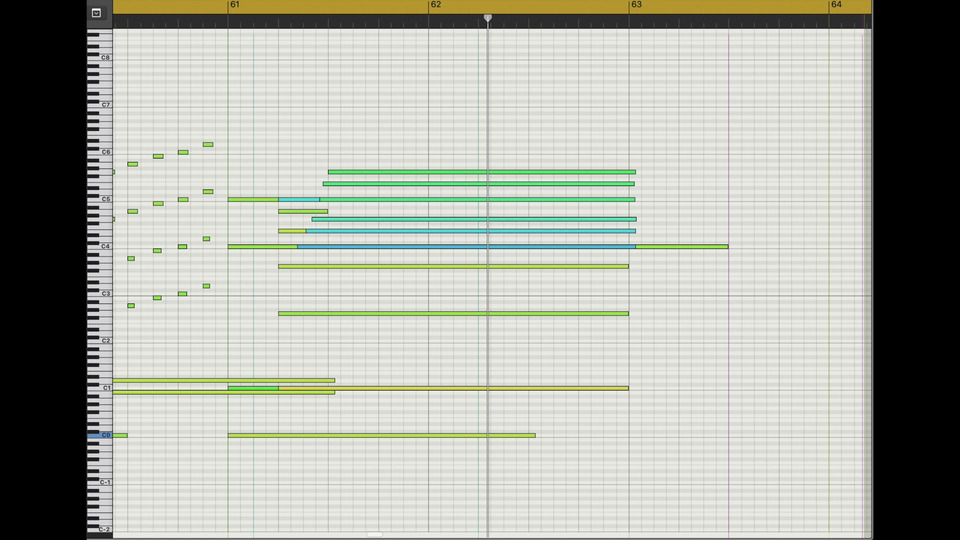
Task: Open the piano roll dropdown menu icon
Action: [x=96, y=13]
